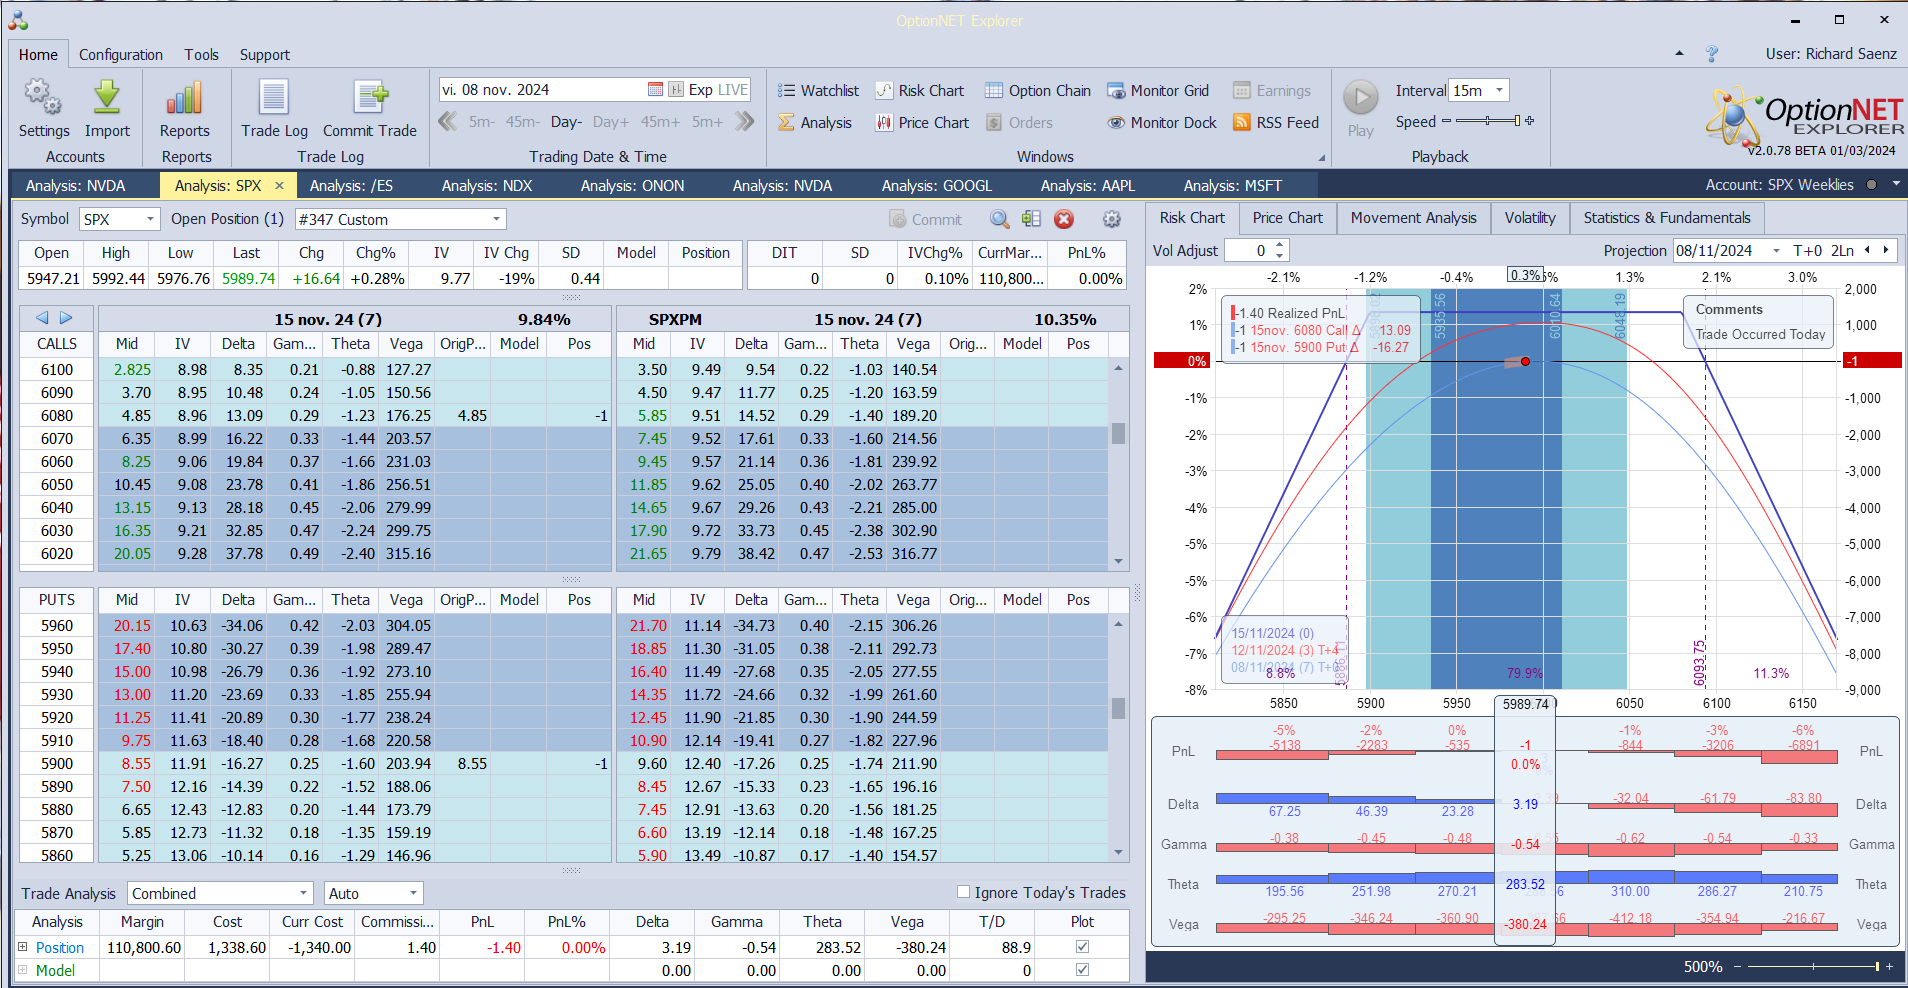
Task: Open the Projection date dropdown
Action: (1776, 251)
